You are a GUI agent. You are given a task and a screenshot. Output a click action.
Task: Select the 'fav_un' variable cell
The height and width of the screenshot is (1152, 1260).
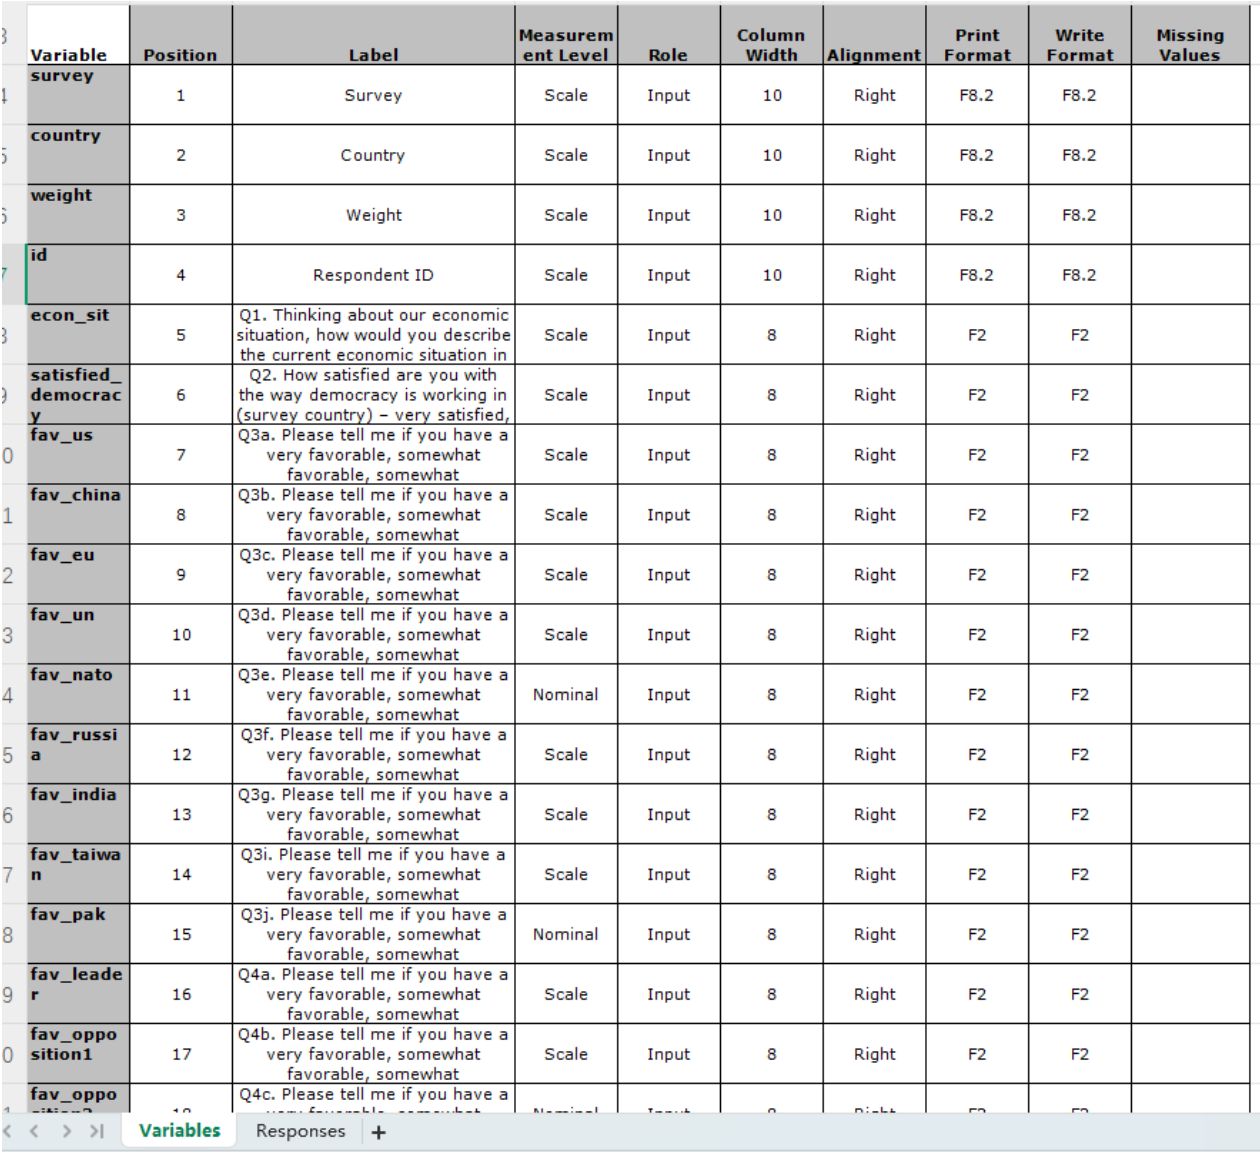tap(78, 635)
